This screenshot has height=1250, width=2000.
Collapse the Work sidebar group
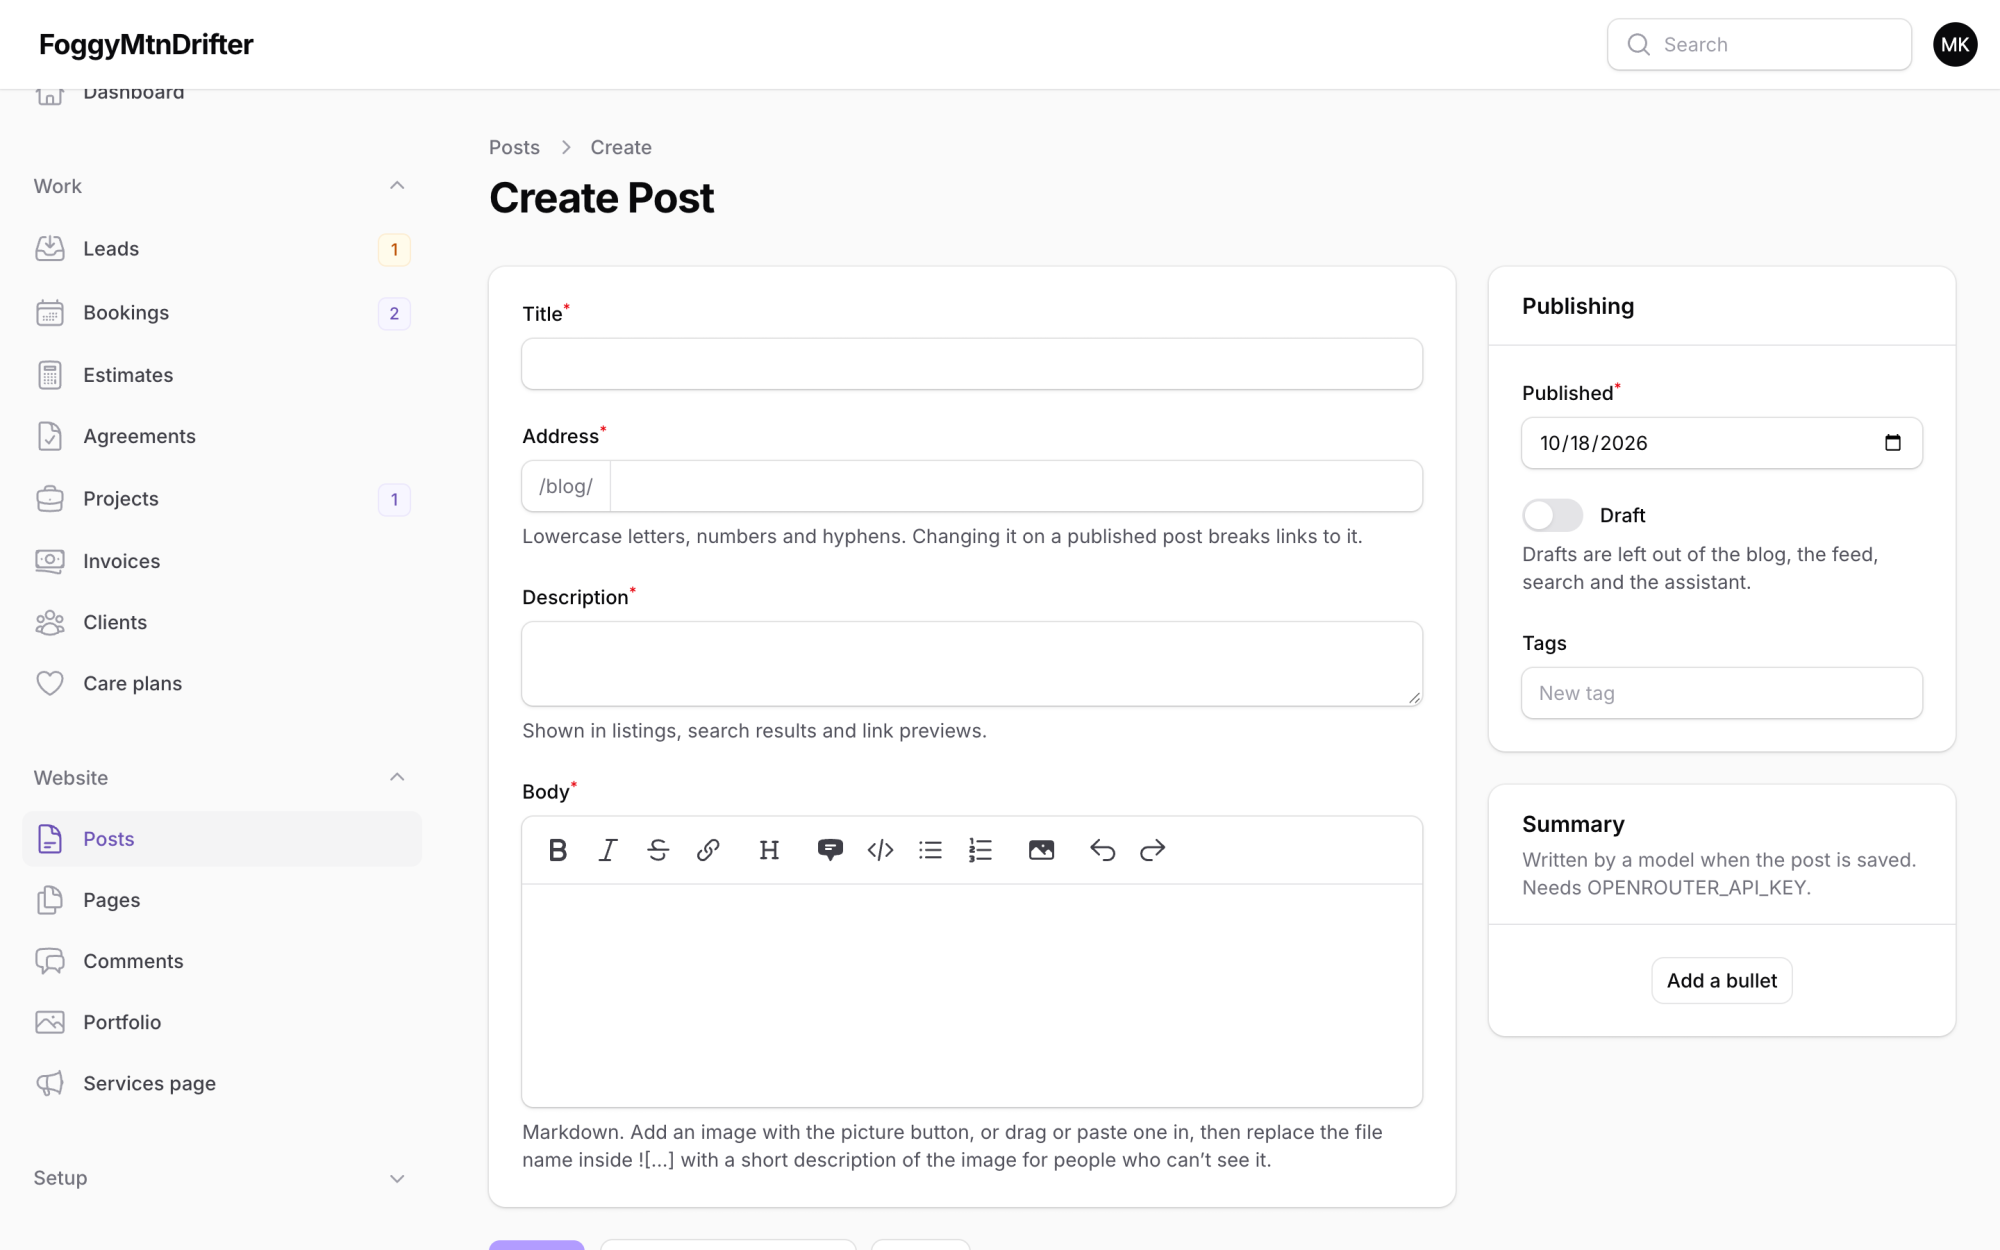(x=397, y=186)
